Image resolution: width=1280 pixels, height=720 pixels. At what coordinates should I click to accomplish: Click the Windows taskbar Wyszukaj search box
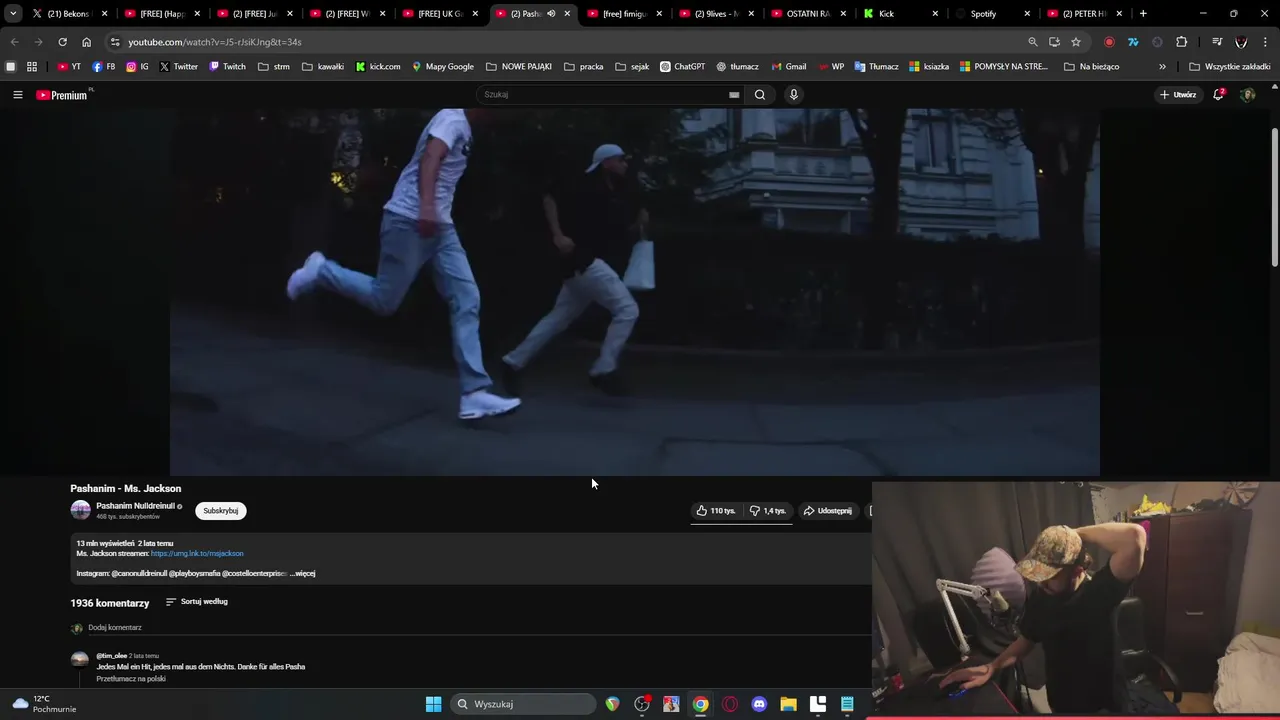click(521, 704)
